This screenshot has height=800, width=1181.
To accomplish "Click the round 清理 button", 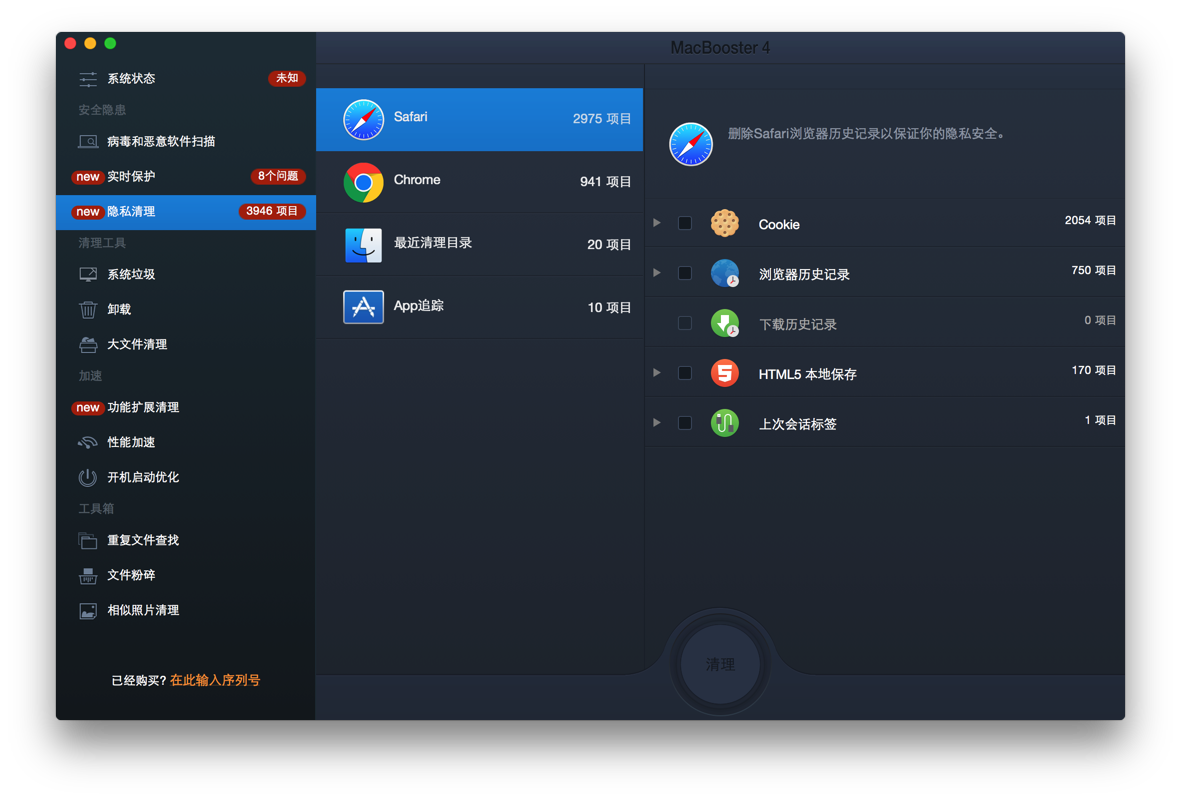I will coord(720,664).
